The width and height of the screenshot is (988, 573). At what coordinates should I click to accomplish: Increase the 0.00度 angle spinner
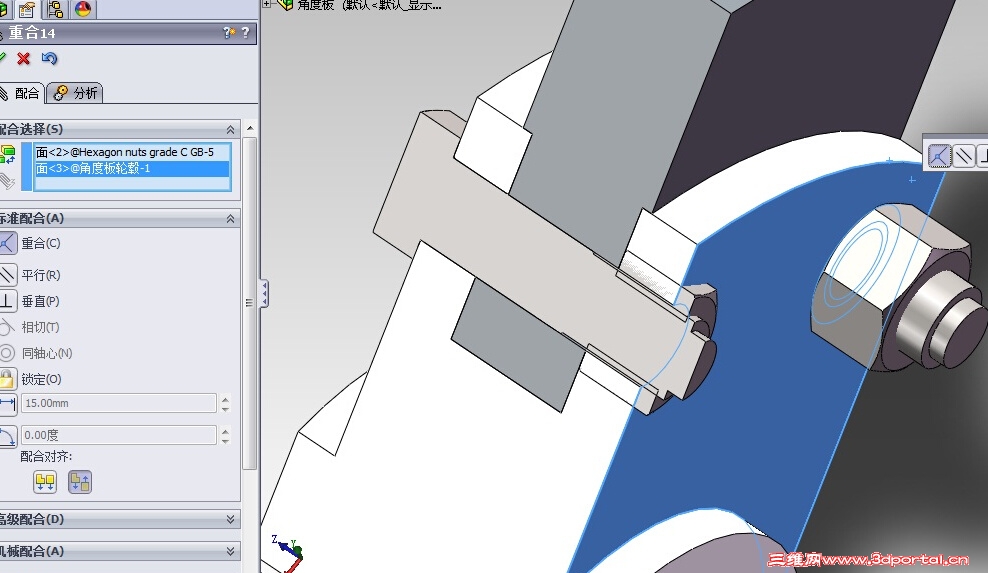(x=226, y=431)
